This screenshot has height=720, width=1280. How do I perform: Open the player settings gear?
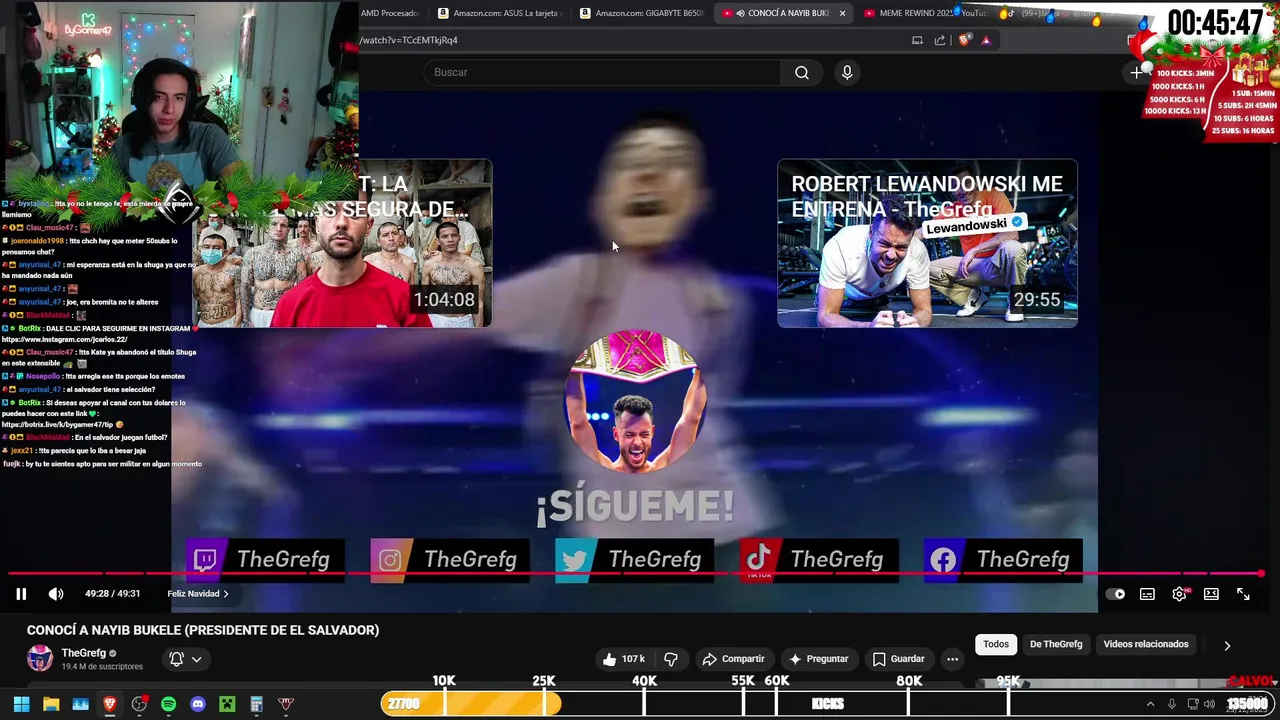(1179, 594)
